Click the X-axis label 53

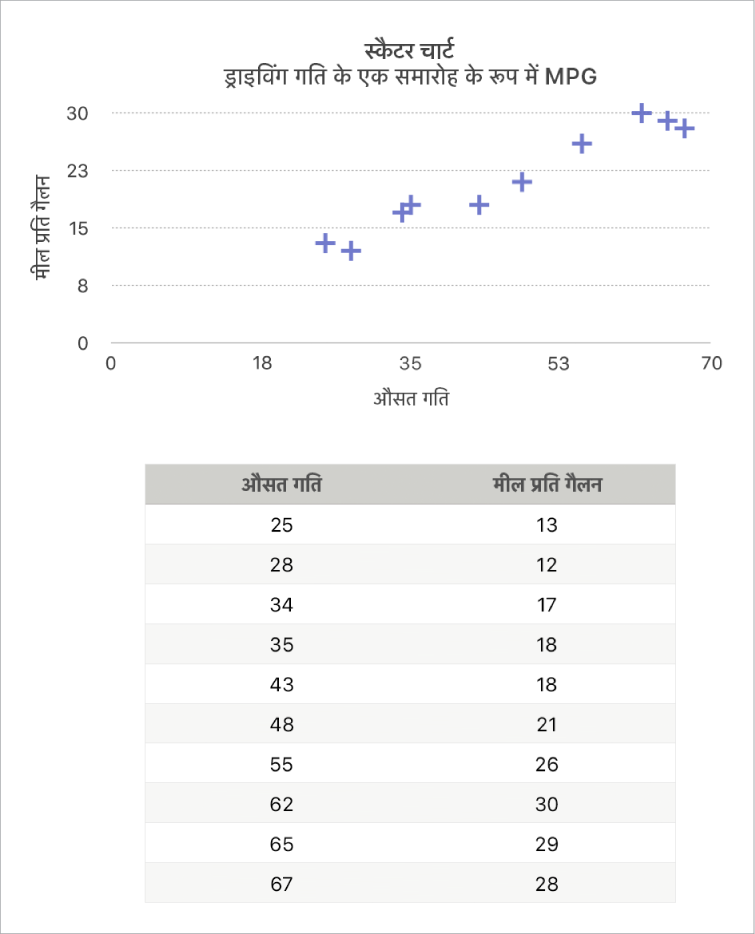[x=558, y=363]
